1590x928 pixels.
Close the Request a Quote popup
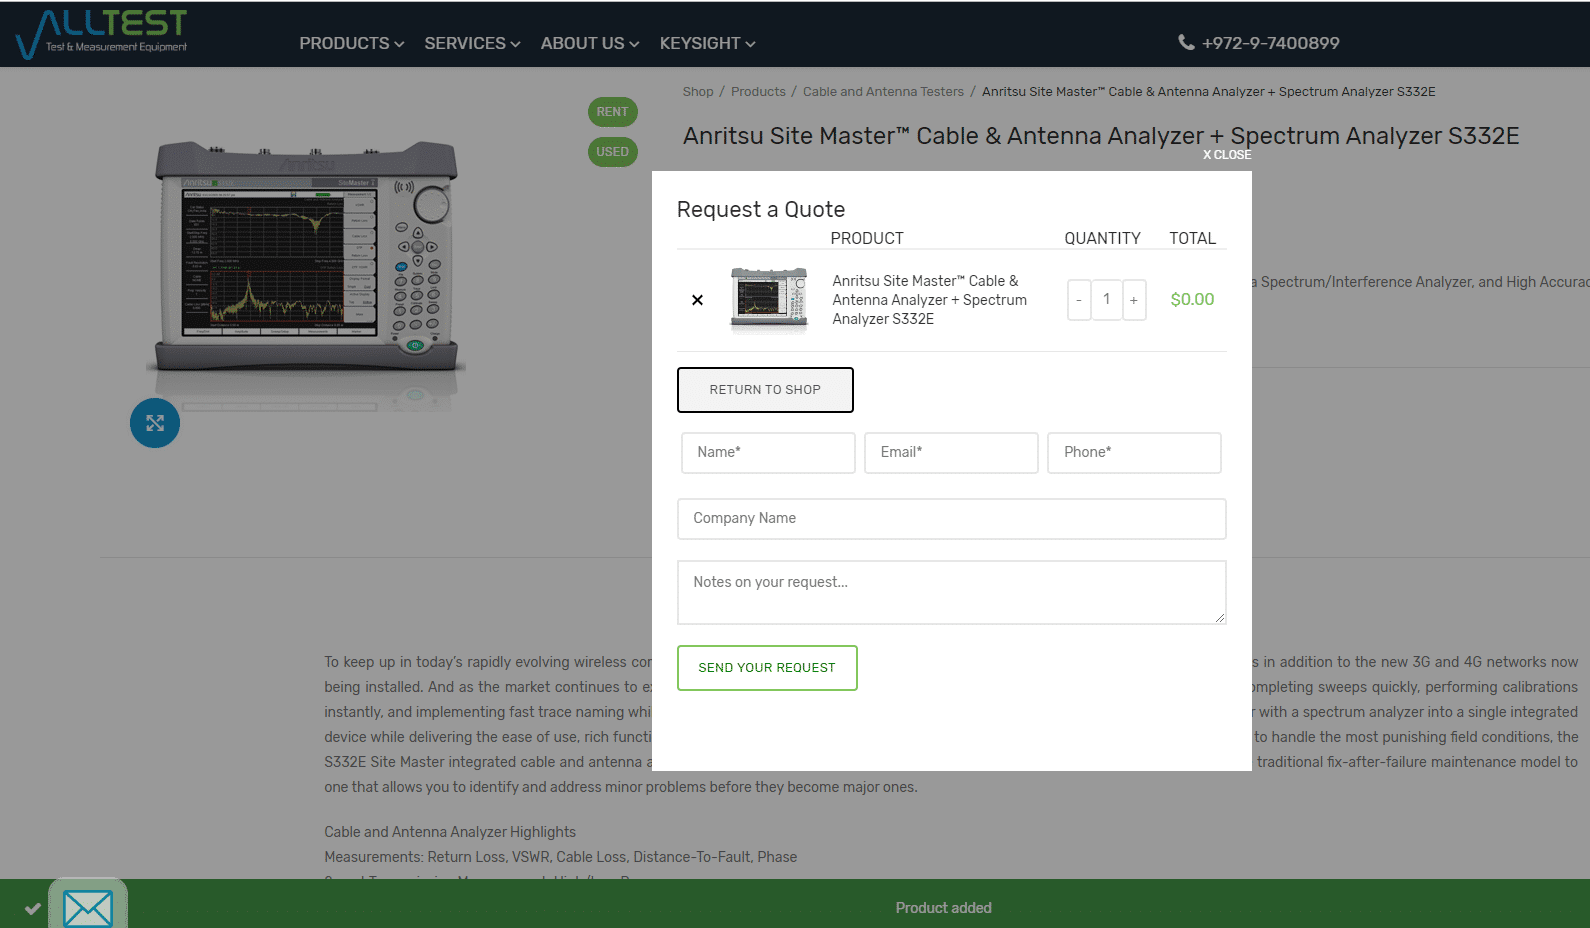pyautogui.click(x=1227, y=155)
